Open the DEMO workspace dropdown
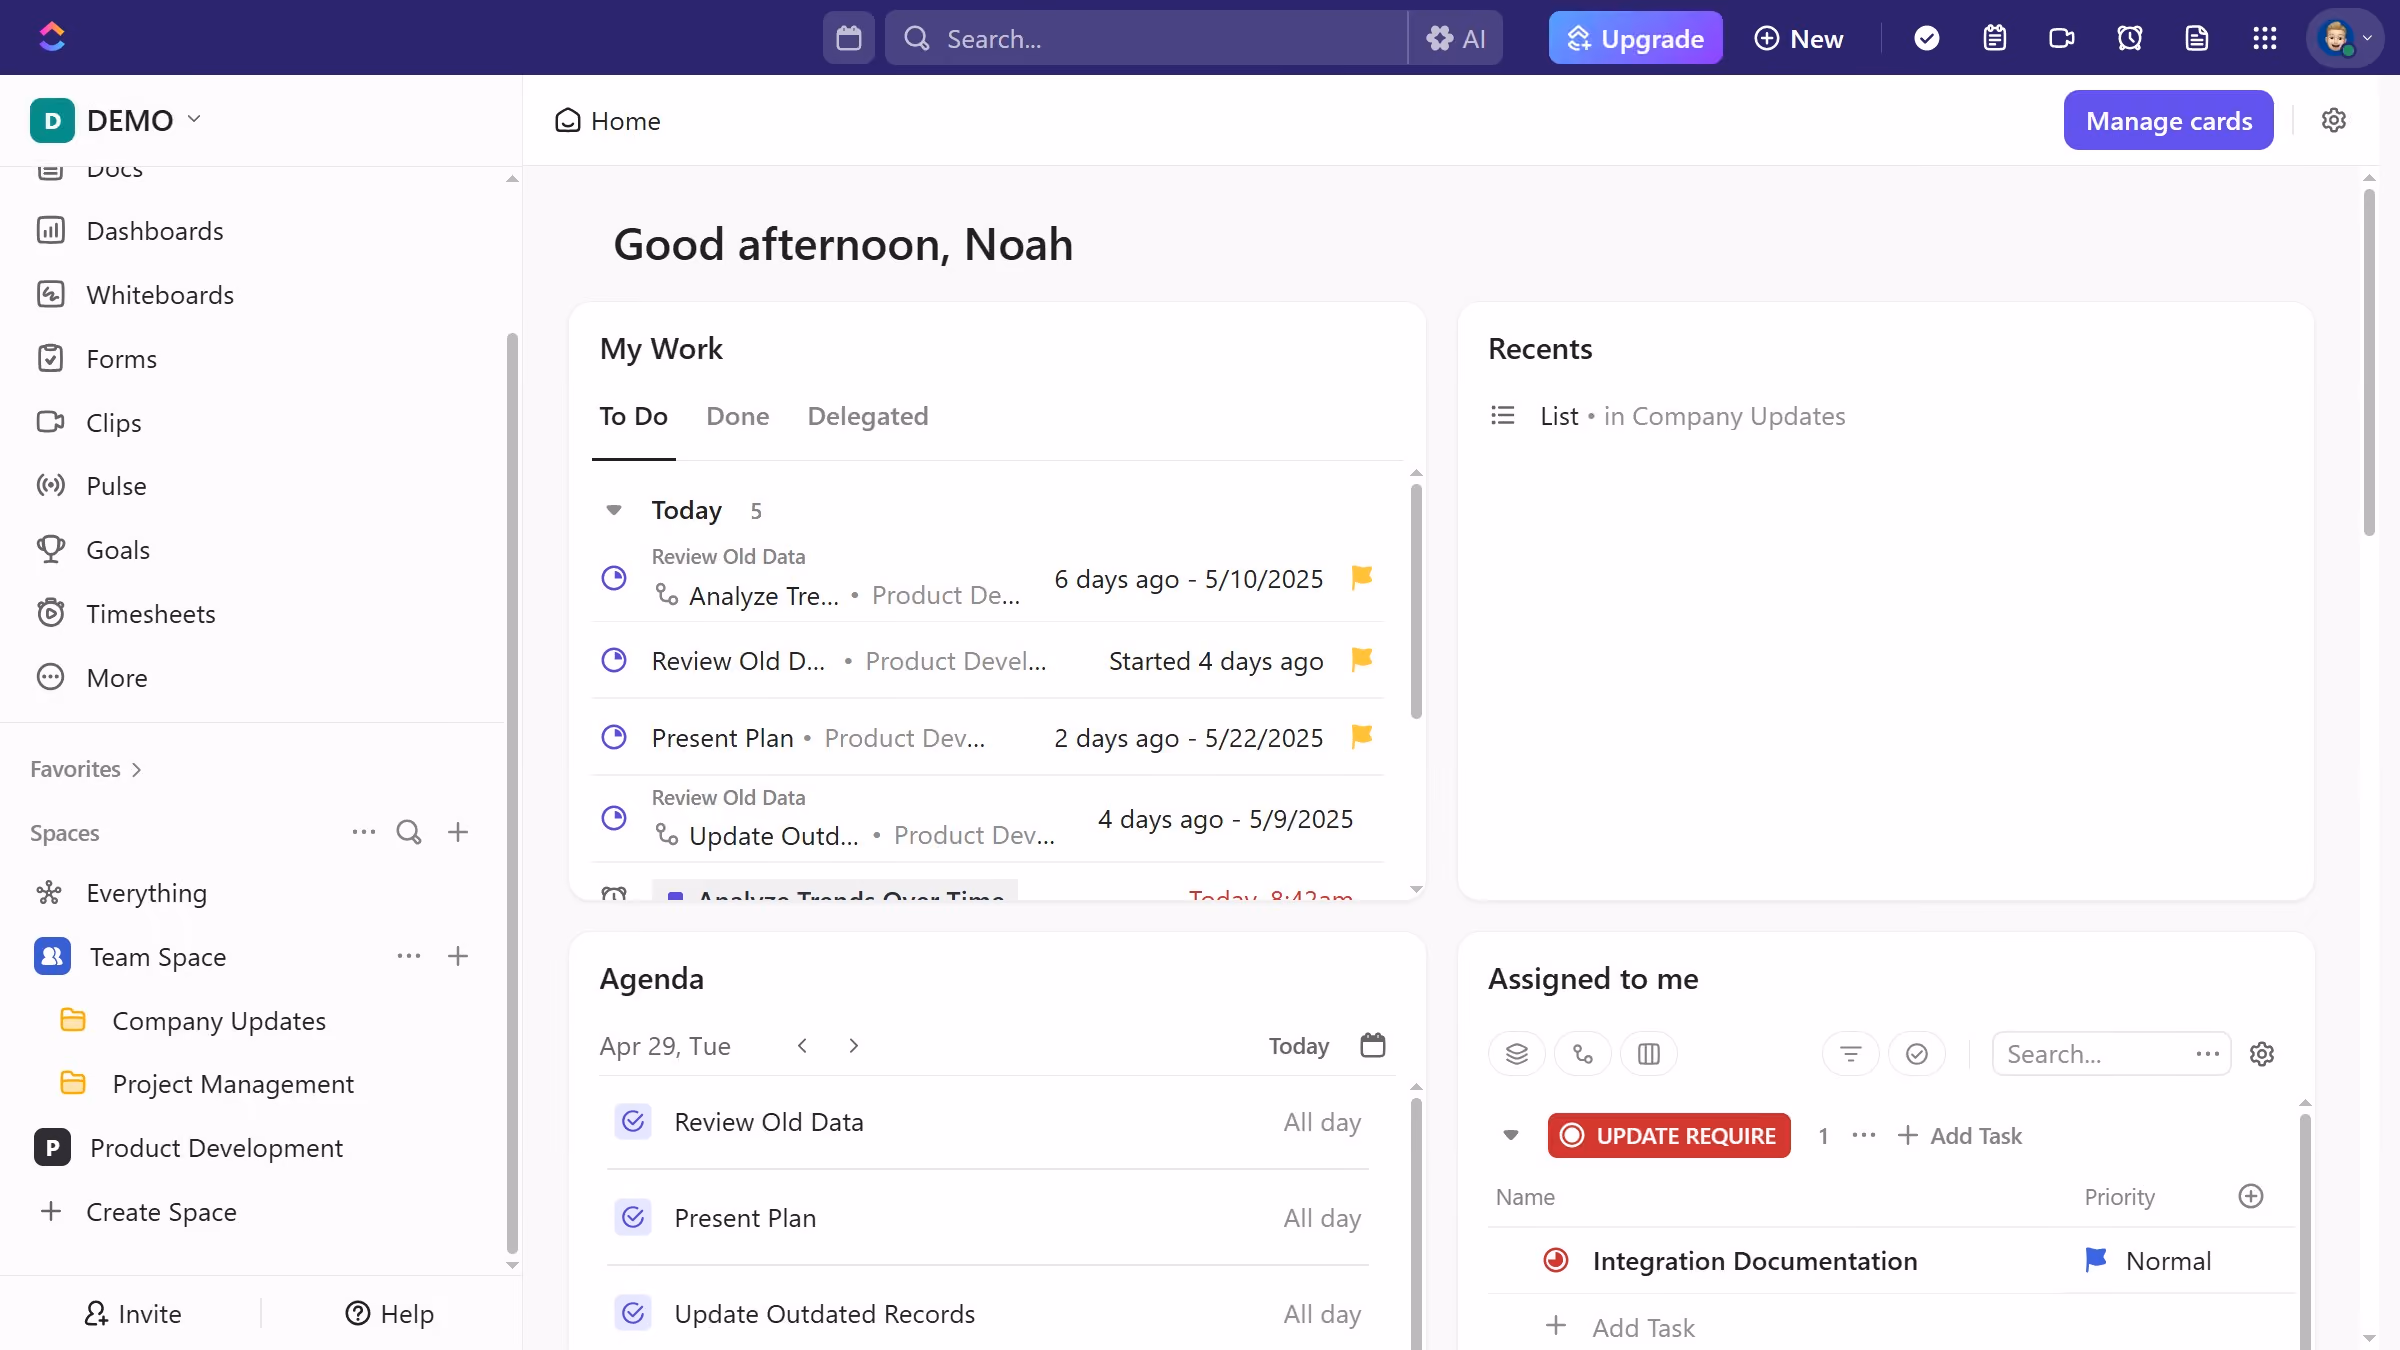Image resolution: width=2400 pixels, height=1350 pixels. pyautogui.click(x=117, y=120)
